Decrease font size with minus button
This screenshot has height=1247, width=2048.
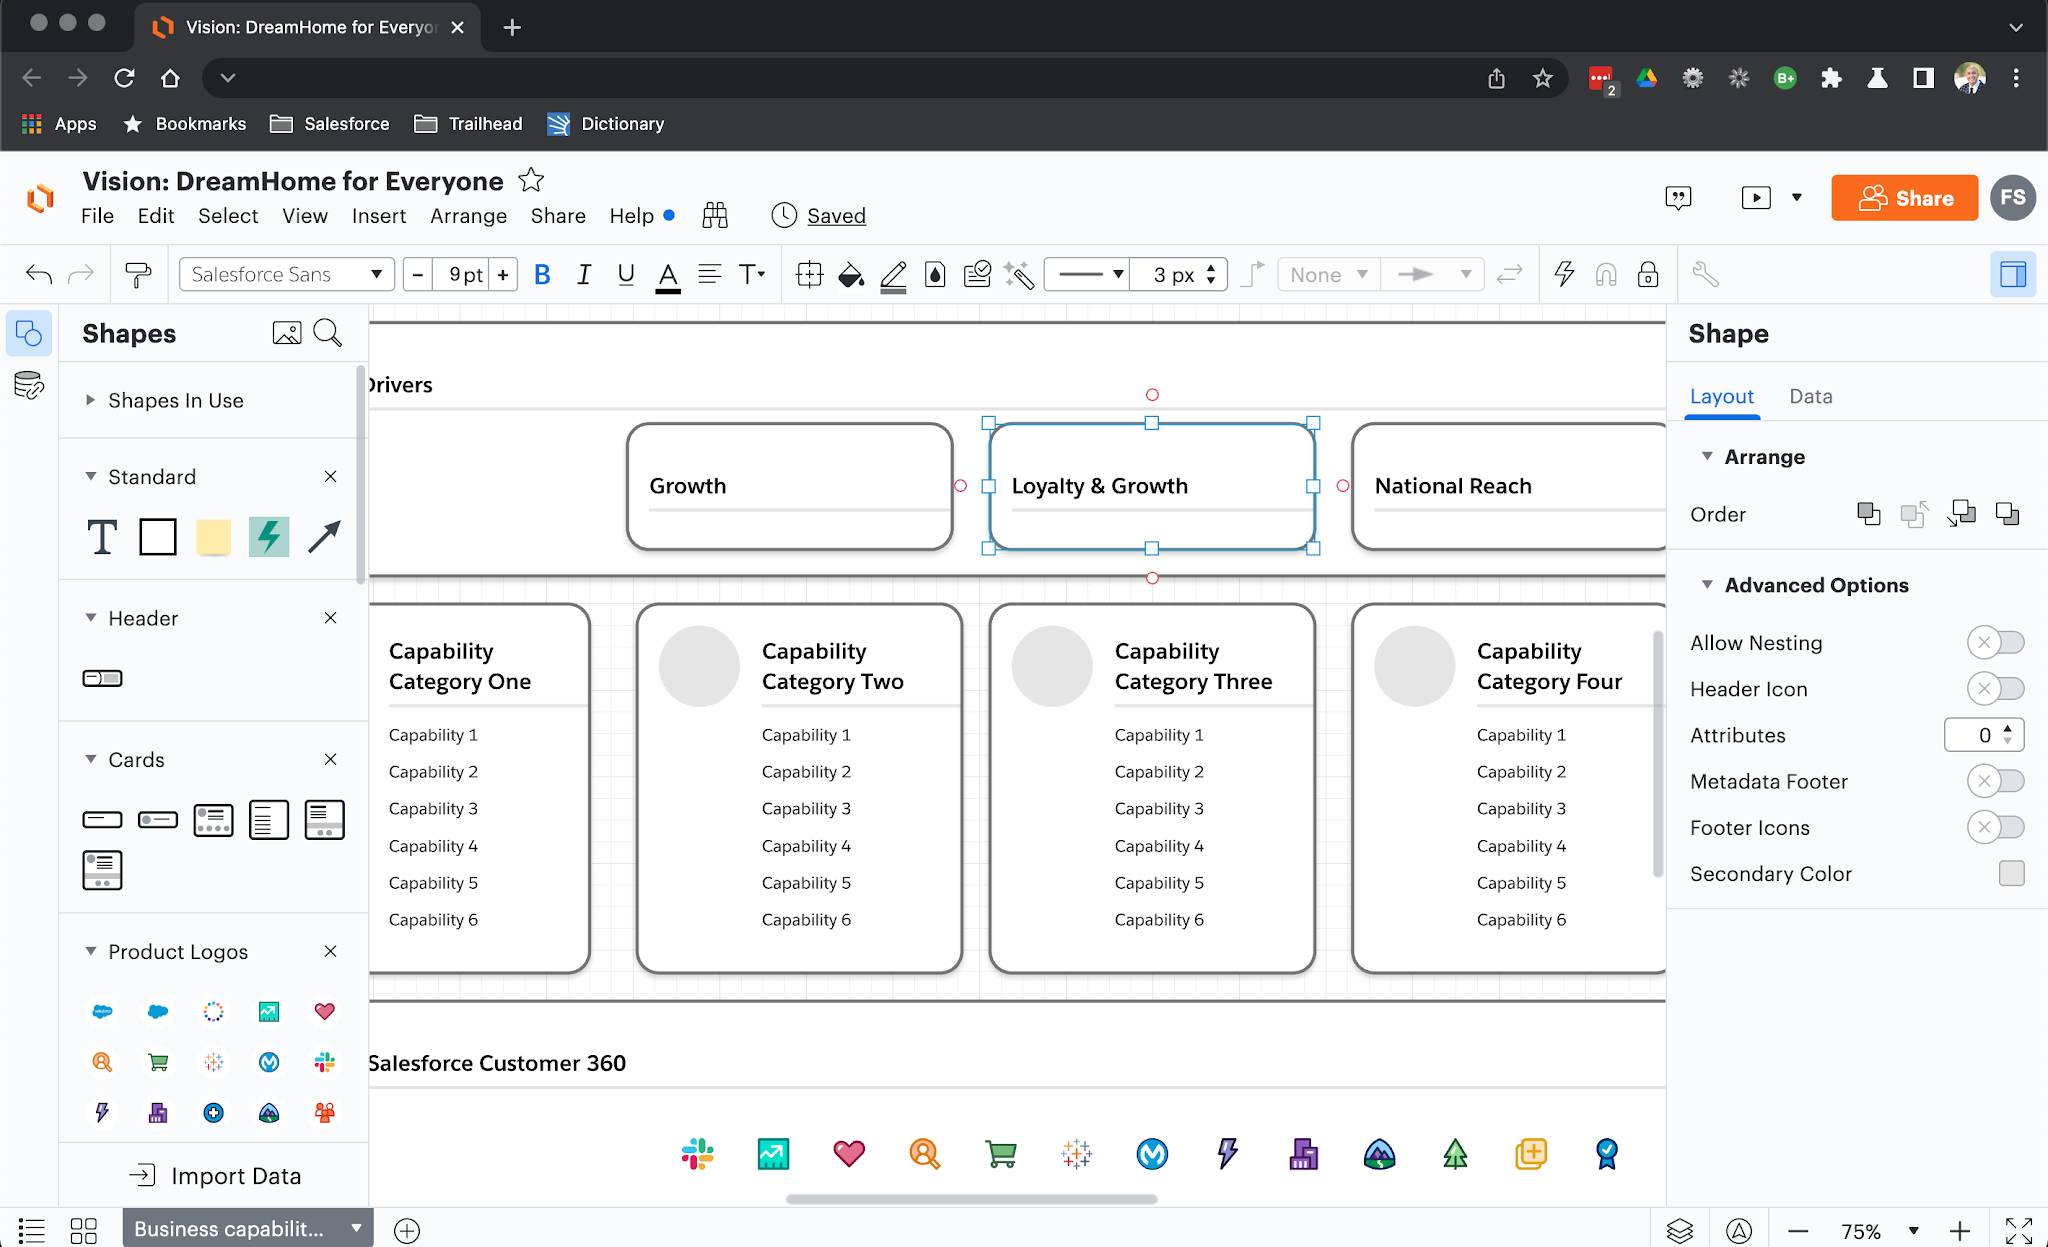[x=418, y=274]
